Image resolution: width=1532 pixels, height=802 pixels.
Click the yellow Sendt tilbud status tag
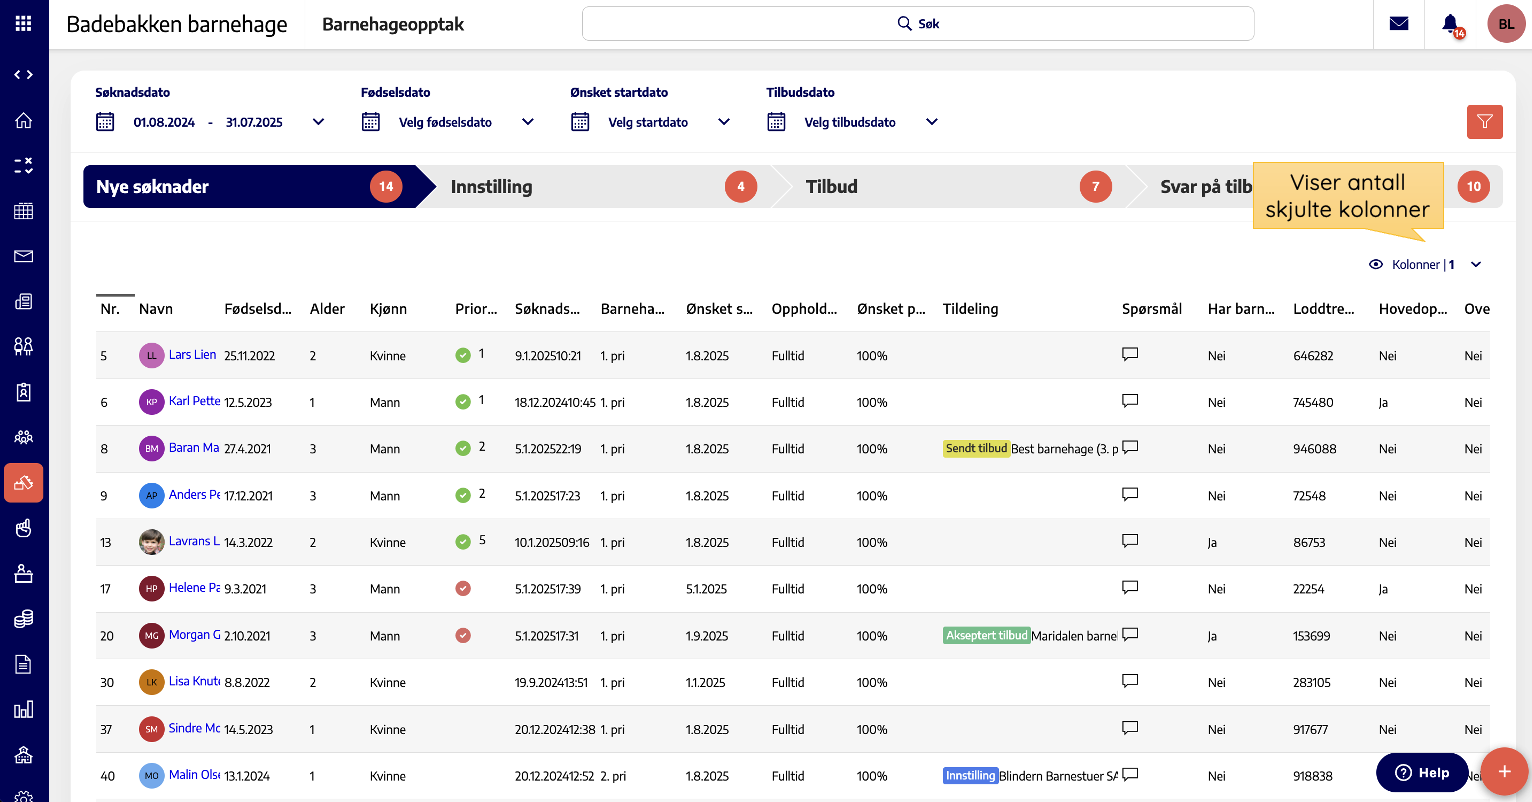(976, 448)
